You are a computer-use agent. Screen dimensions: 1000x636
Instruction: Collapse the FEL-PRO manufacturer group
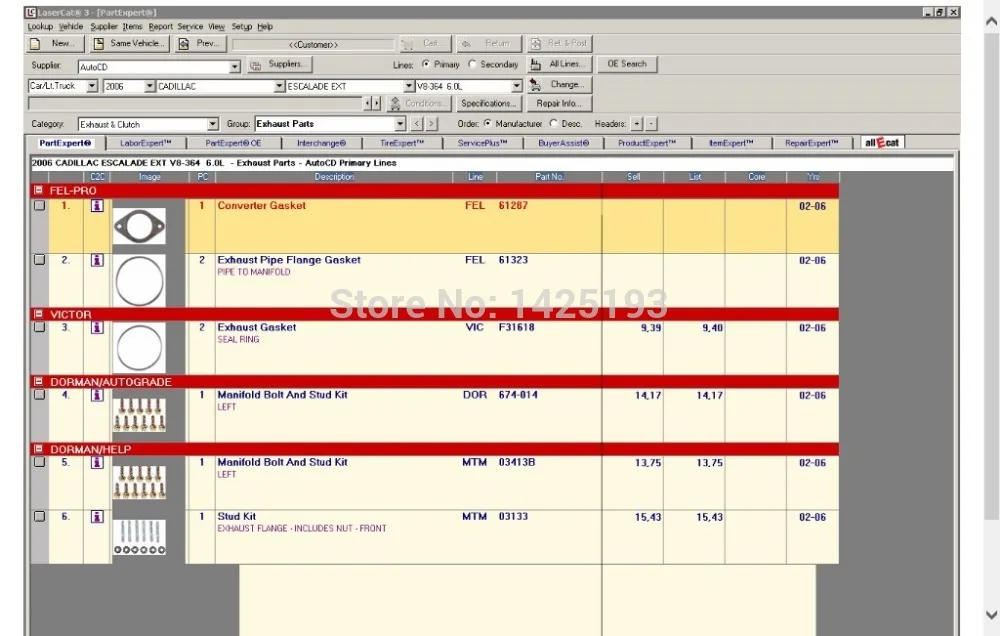point(38,190)
